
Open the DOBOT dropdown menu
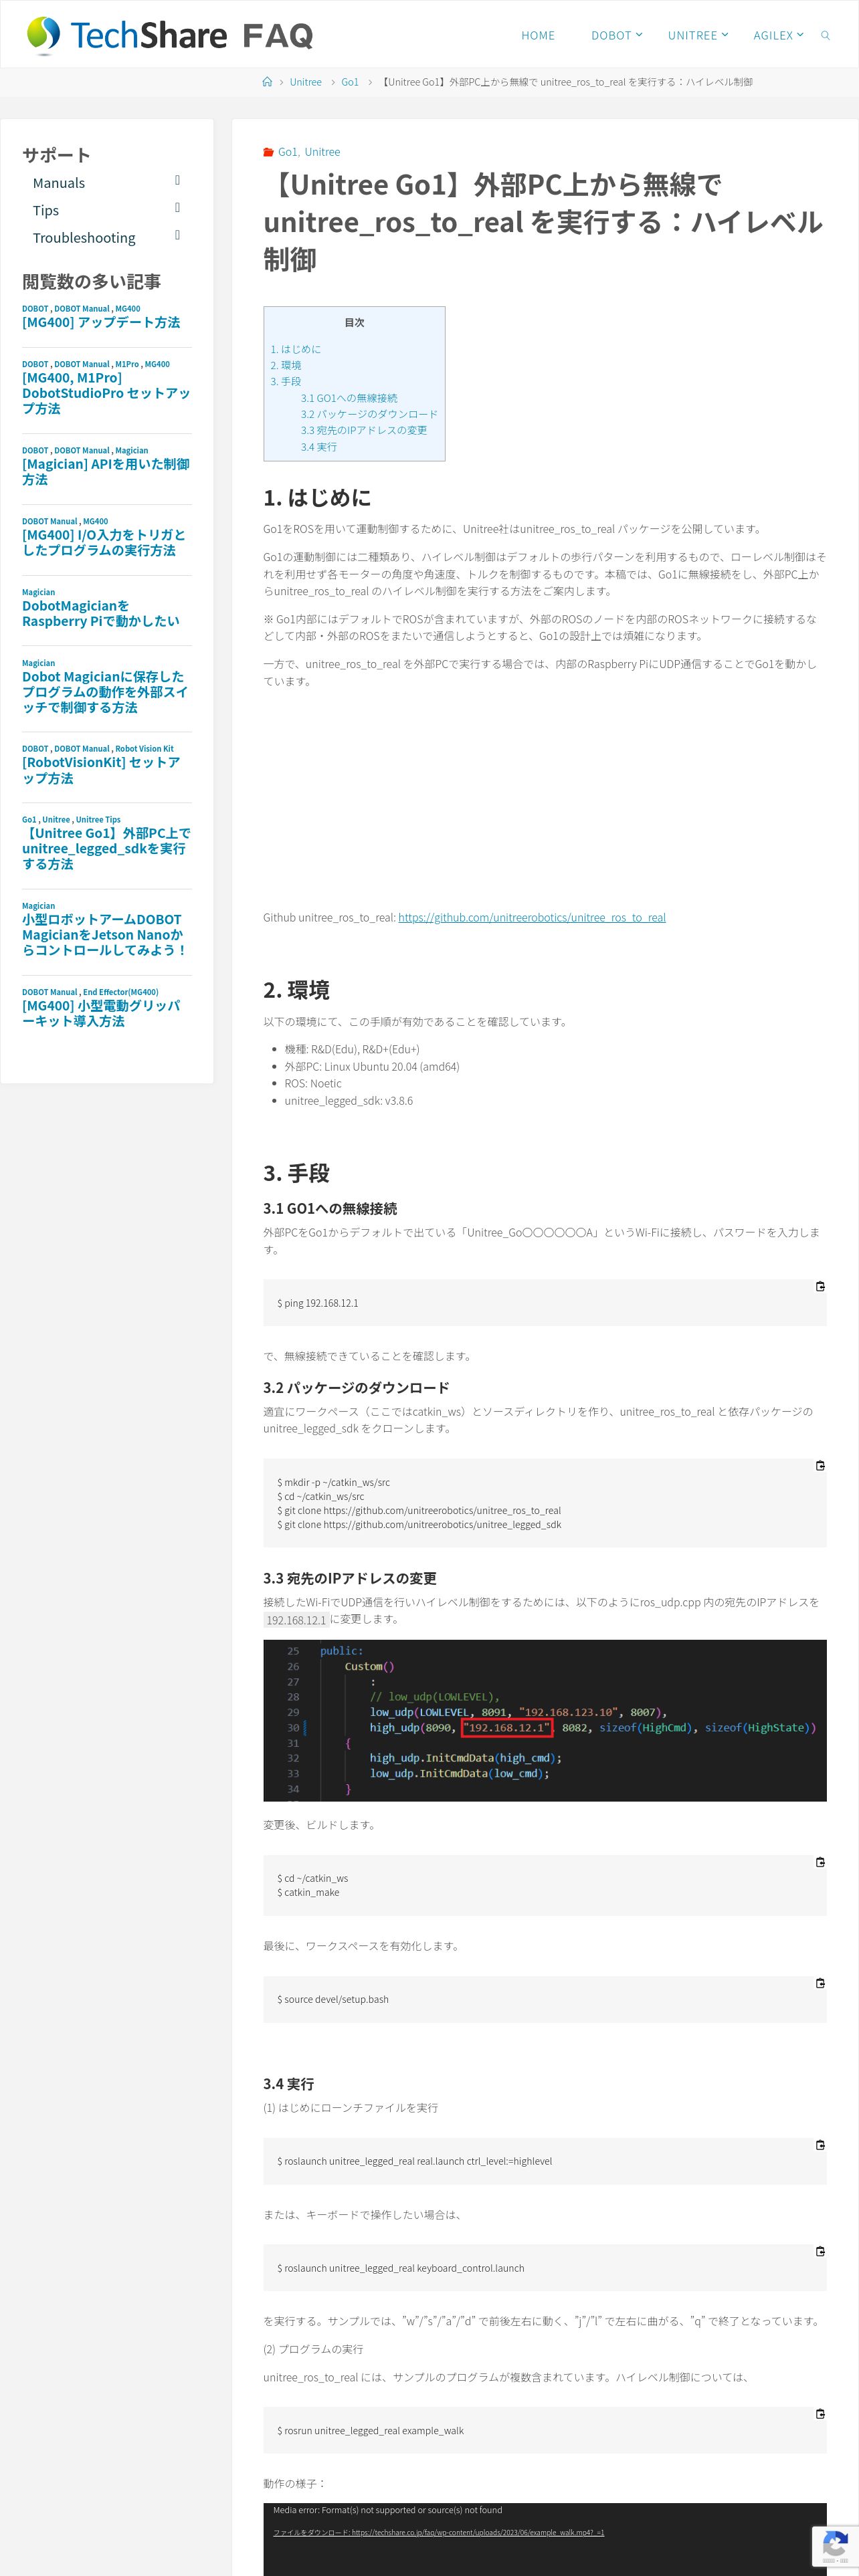click(x=616, y=35)
